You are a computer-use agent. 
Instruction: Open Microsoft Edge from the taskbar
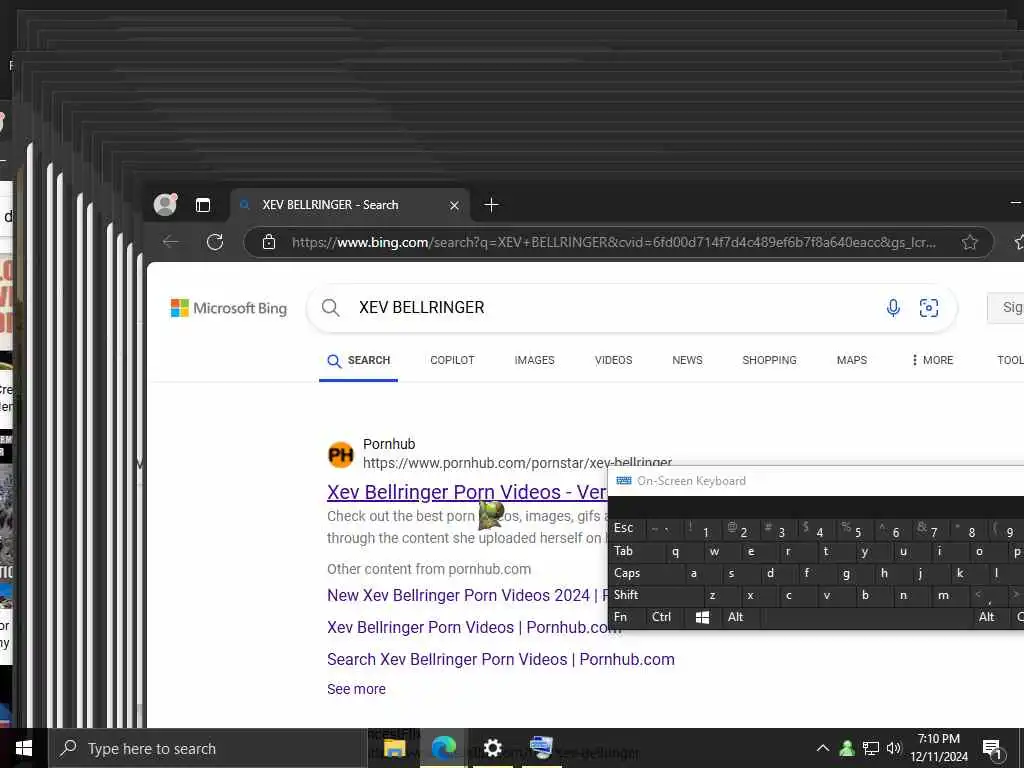coord(443,748)
